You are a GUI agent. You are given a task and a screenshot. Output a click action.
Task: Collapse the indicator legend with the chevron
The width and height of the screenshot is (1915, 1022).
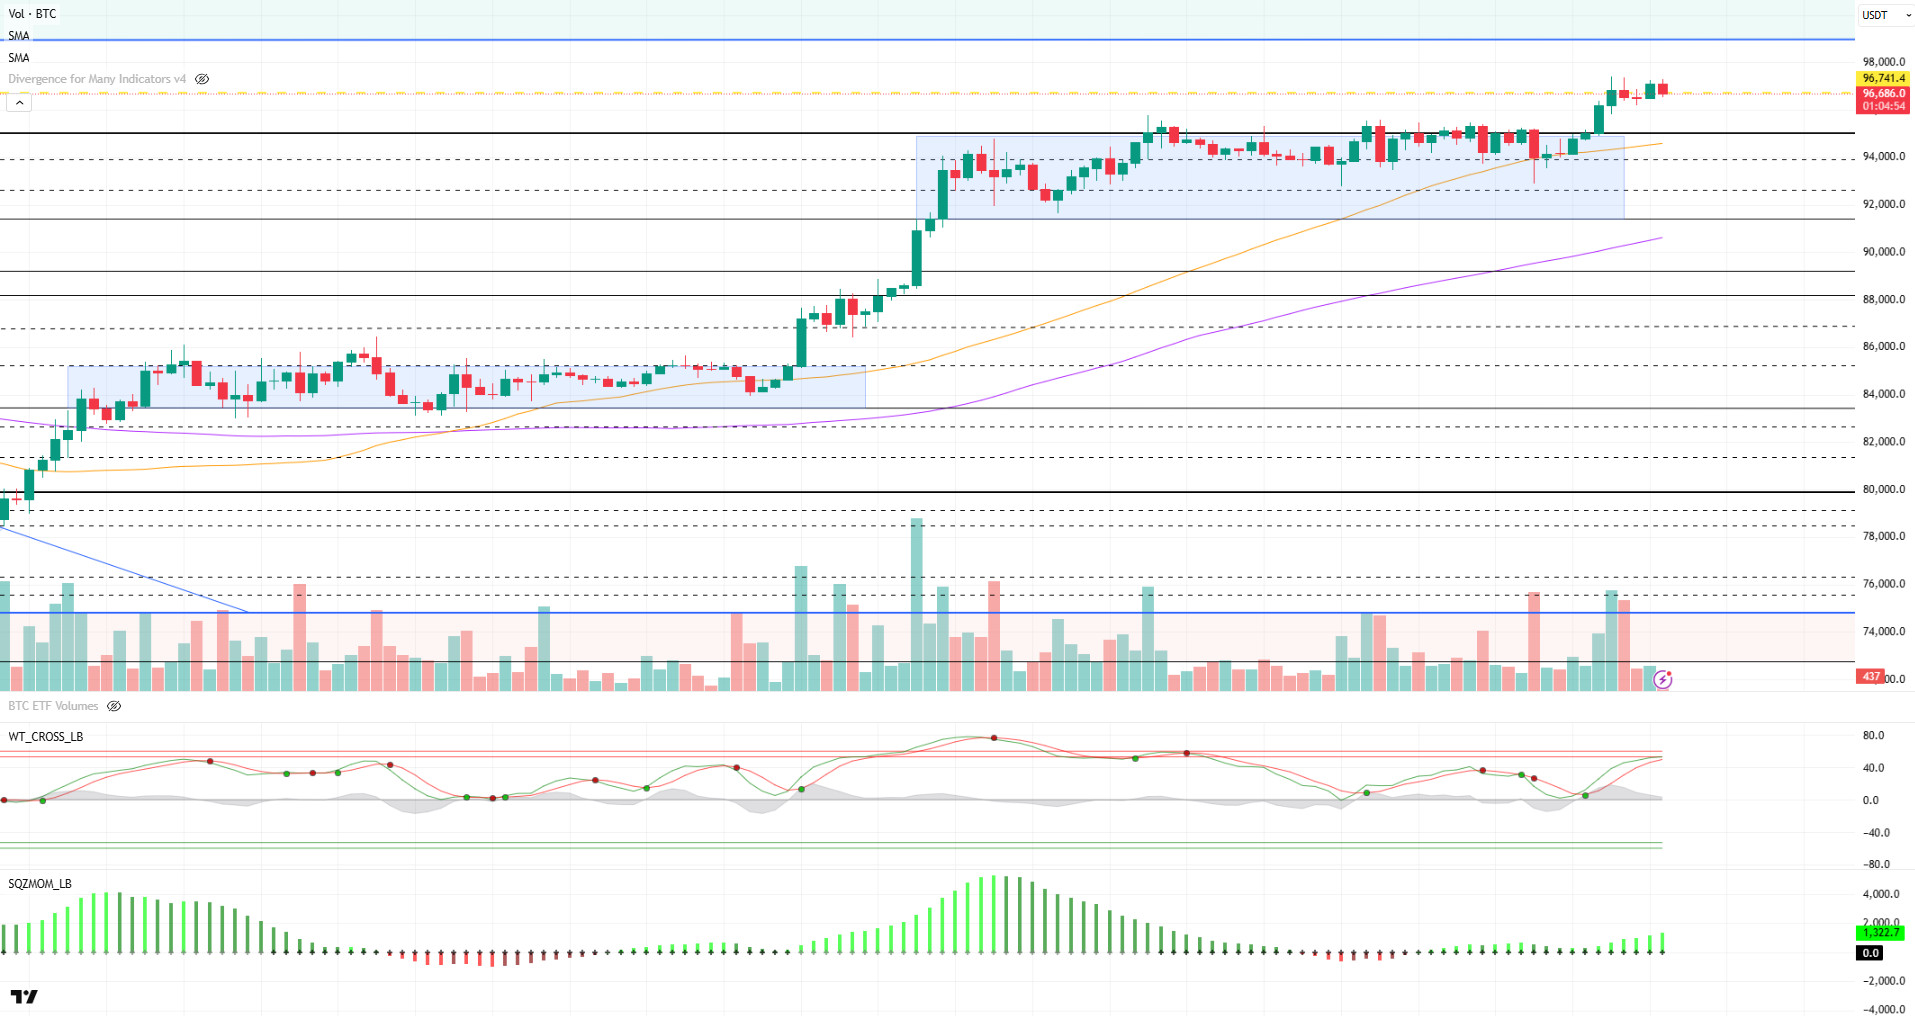click(19, 102)
